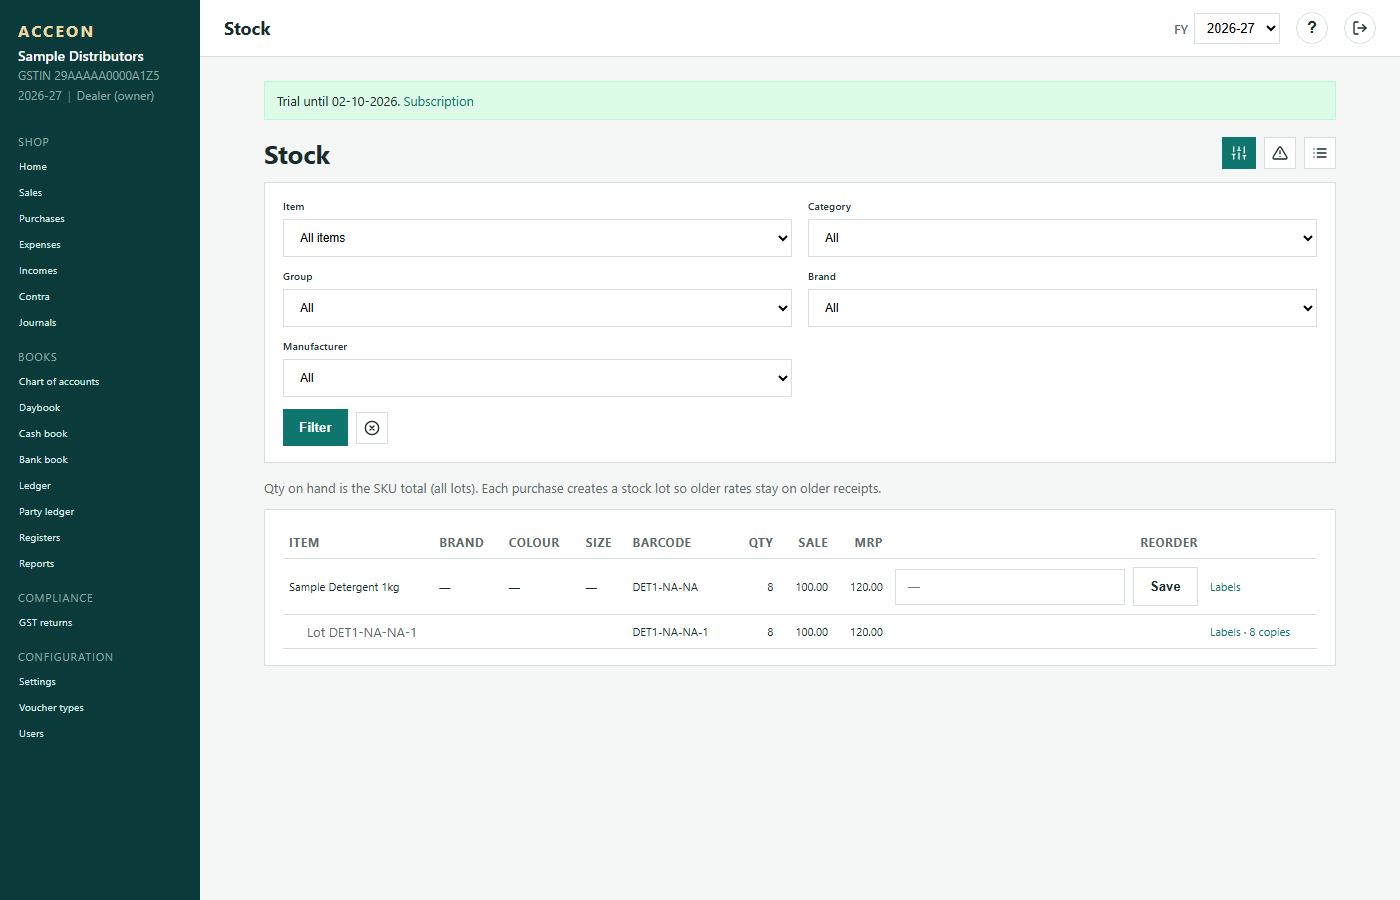The width and height of the screenshot is (1400, 900).
Task: Save reorder level for Sample Detergent
Action: click(x=1165, y=587)
